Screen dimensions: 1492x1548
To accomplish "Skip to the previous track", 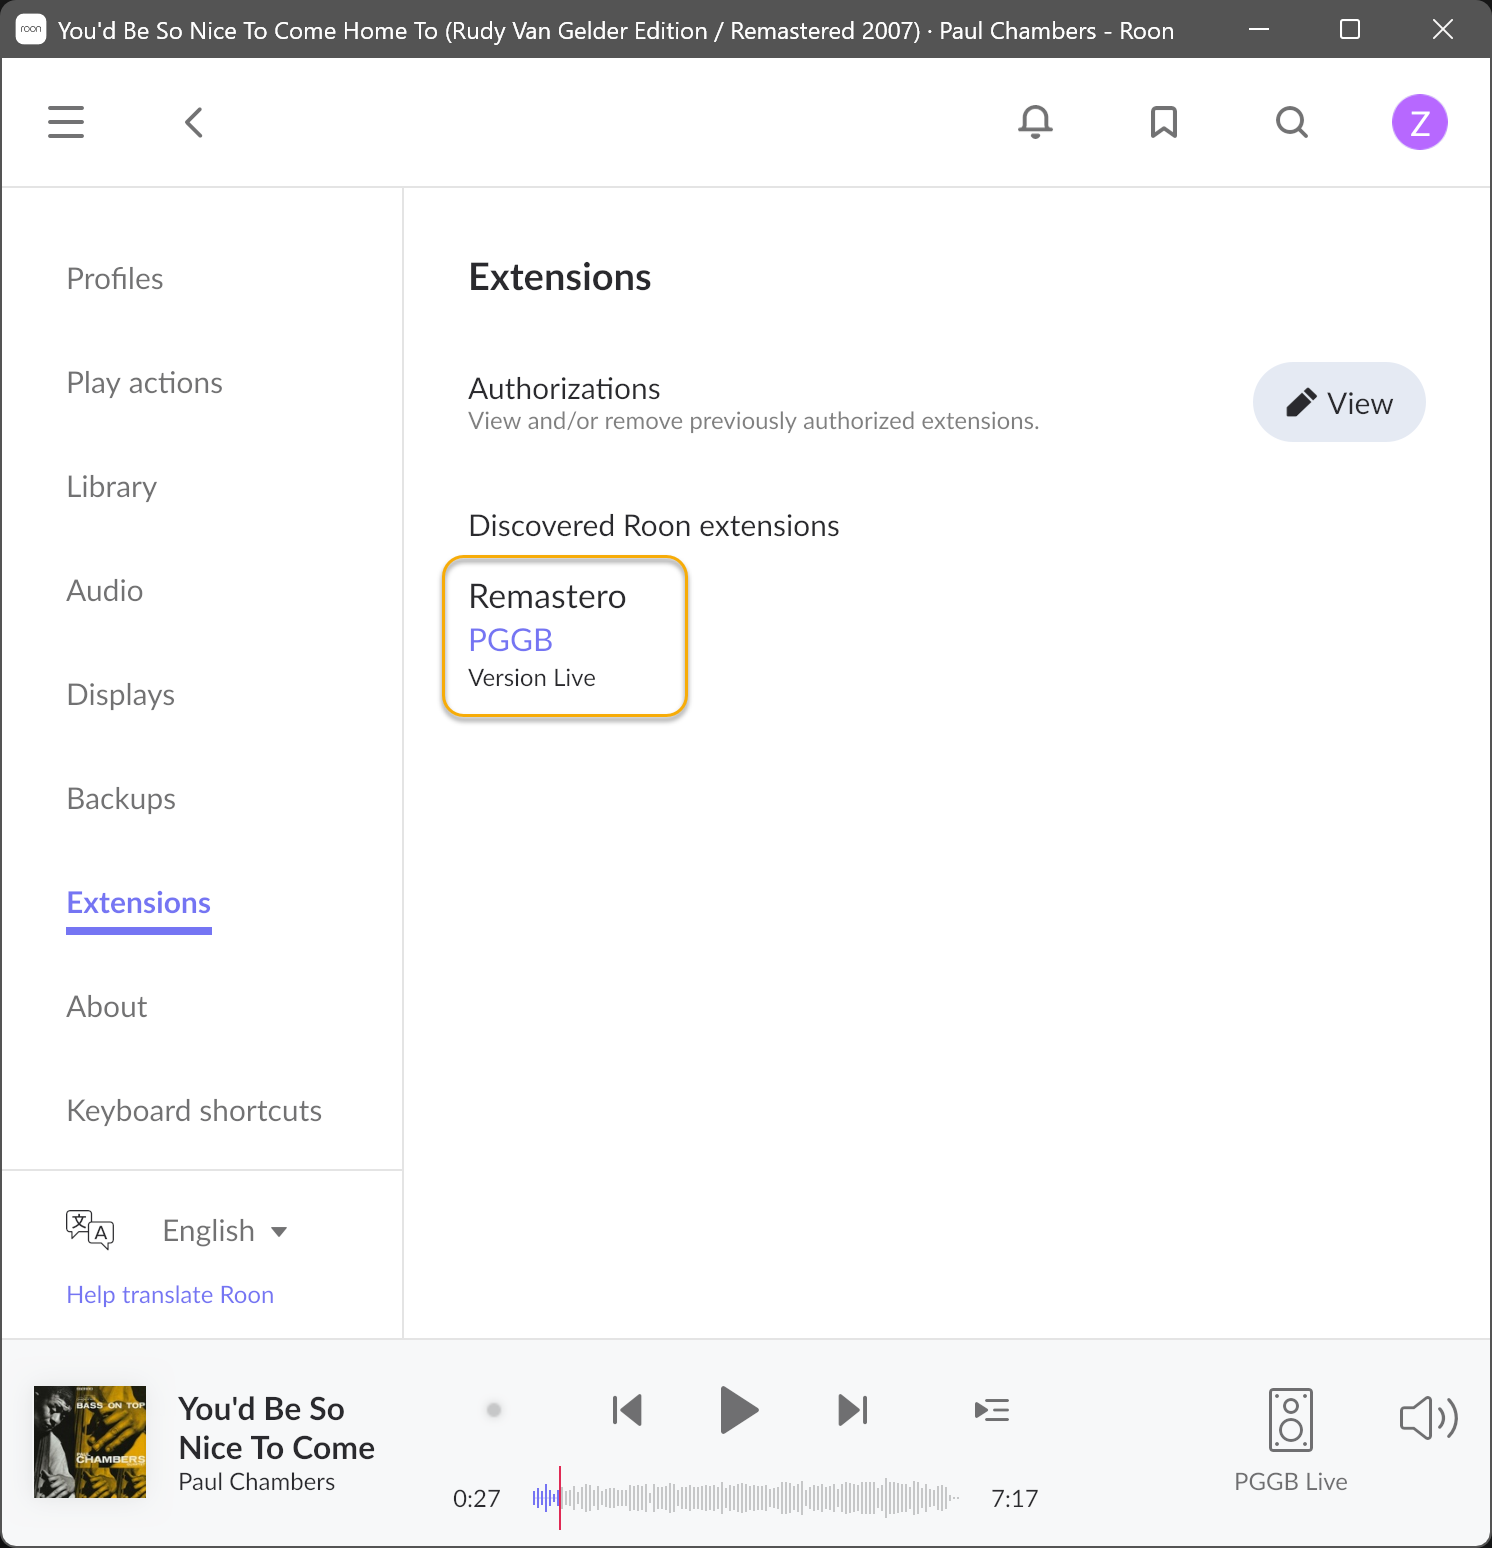I will (x=627, y=1410).
